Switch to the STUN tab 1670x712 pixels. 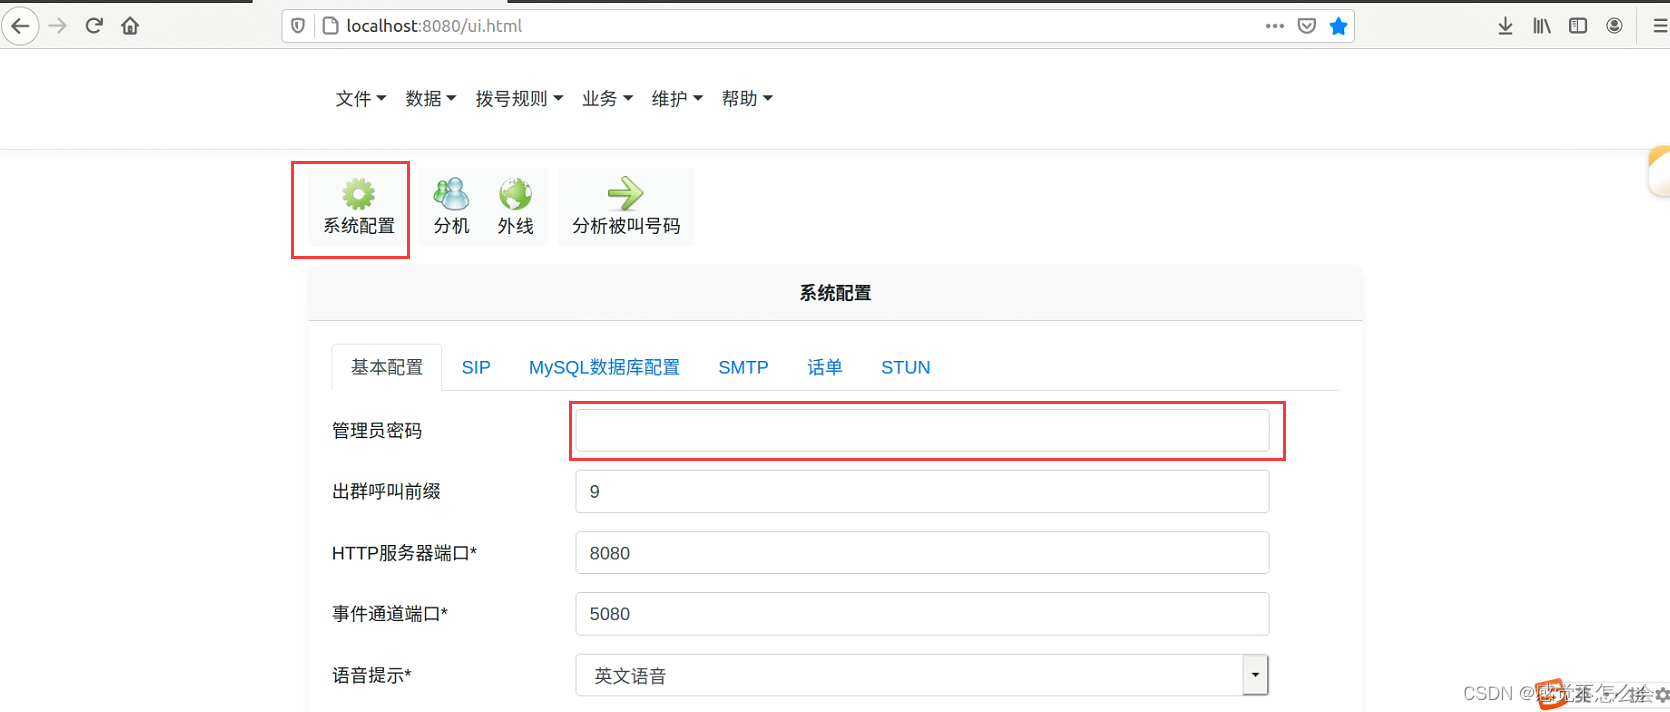pos(906,367)
